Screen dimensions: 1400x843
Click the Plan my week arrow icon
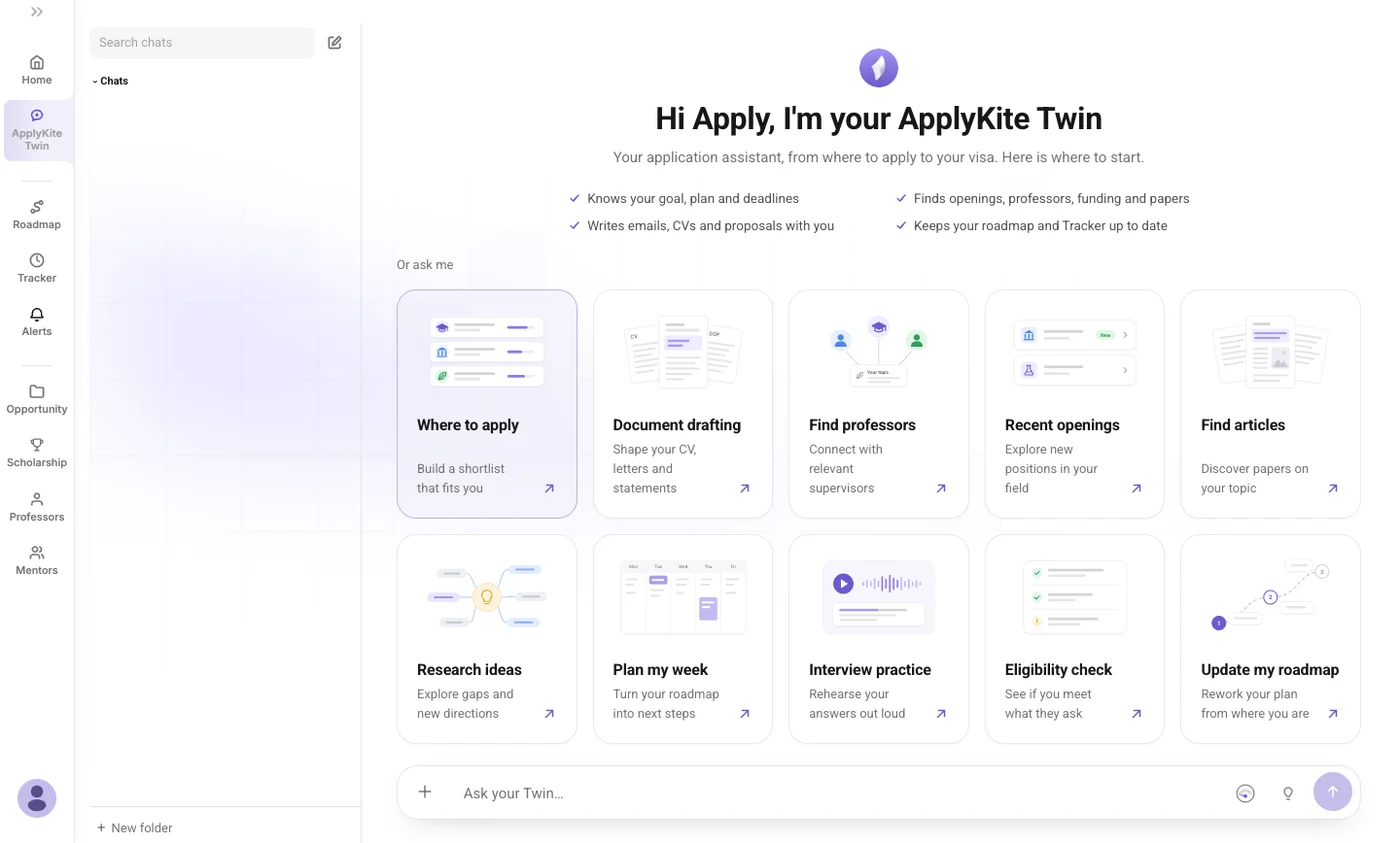(x=745, y=714)
